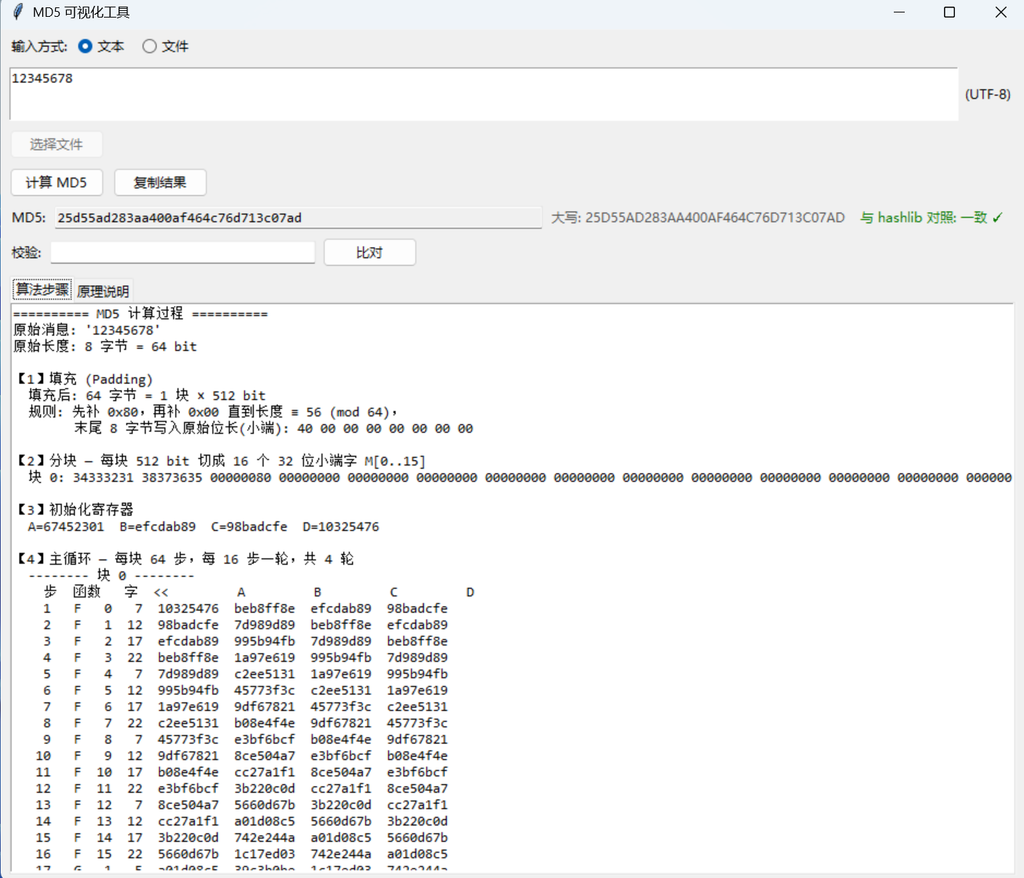This screenshot has width=1024, height=878.
Task: Click the 比对 compare button
Action: point(370,252)
